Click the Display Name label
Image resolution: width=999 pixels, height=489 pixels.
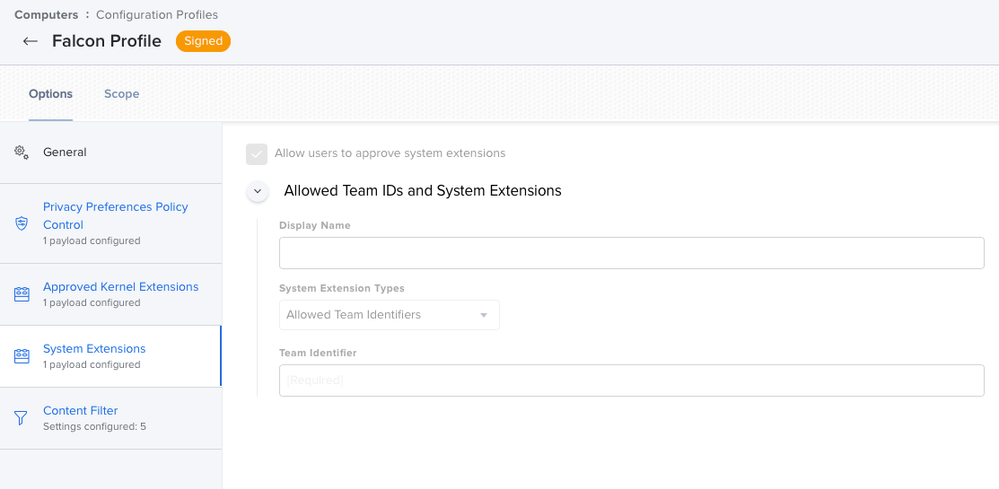[315, 225]
